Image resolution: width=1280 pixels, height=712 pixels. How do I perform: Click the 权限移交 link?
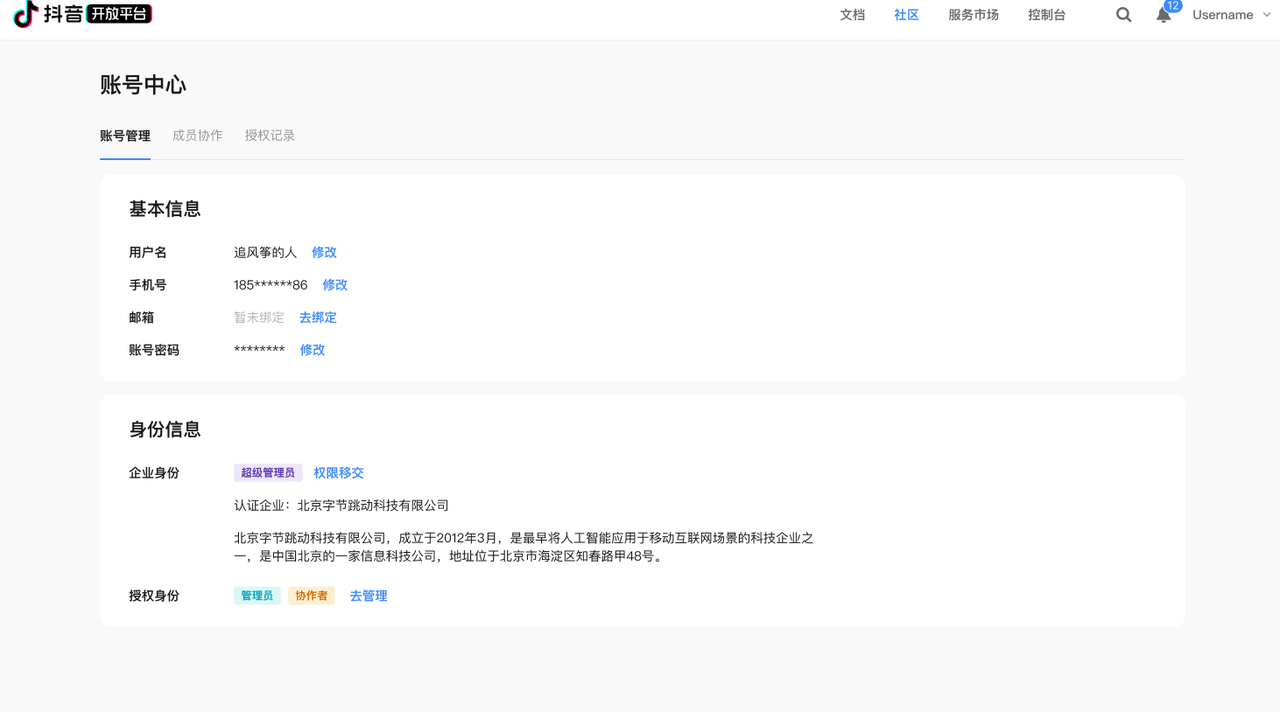click(x=339, y=473)
